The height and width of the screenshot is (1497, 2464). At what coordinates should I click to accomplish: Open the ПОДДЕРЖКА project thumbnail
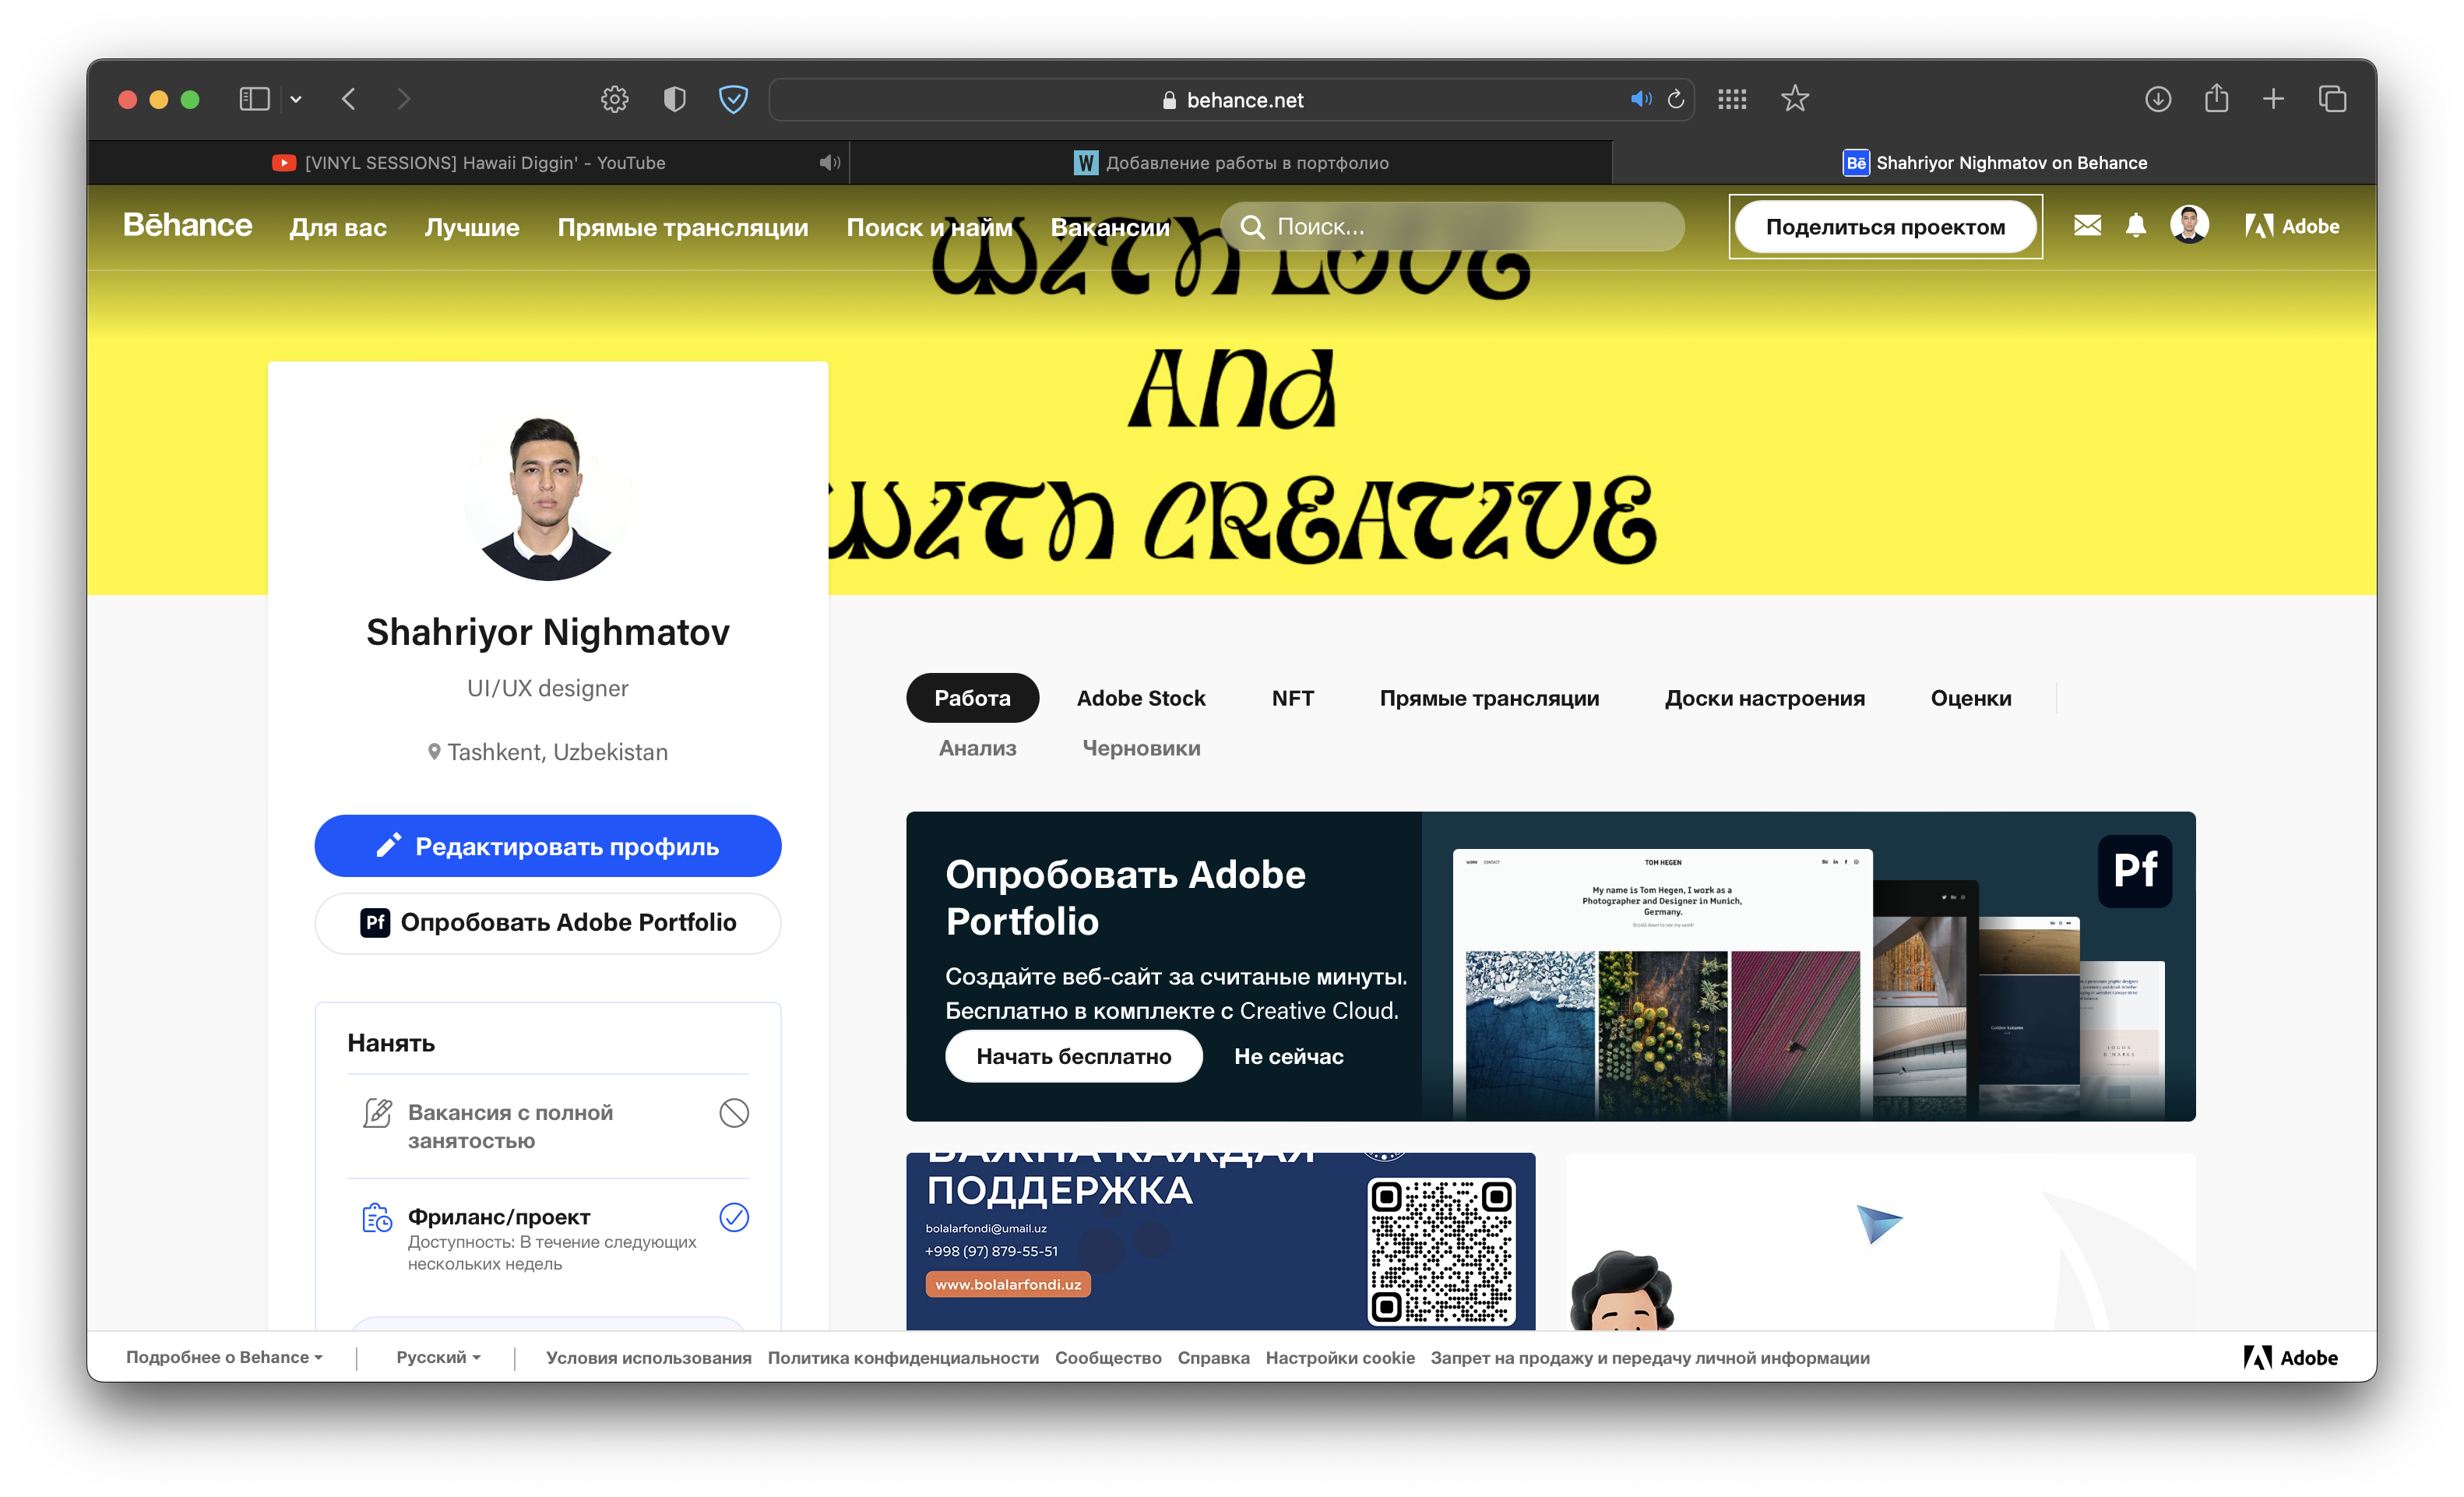coord(1220,1241)
